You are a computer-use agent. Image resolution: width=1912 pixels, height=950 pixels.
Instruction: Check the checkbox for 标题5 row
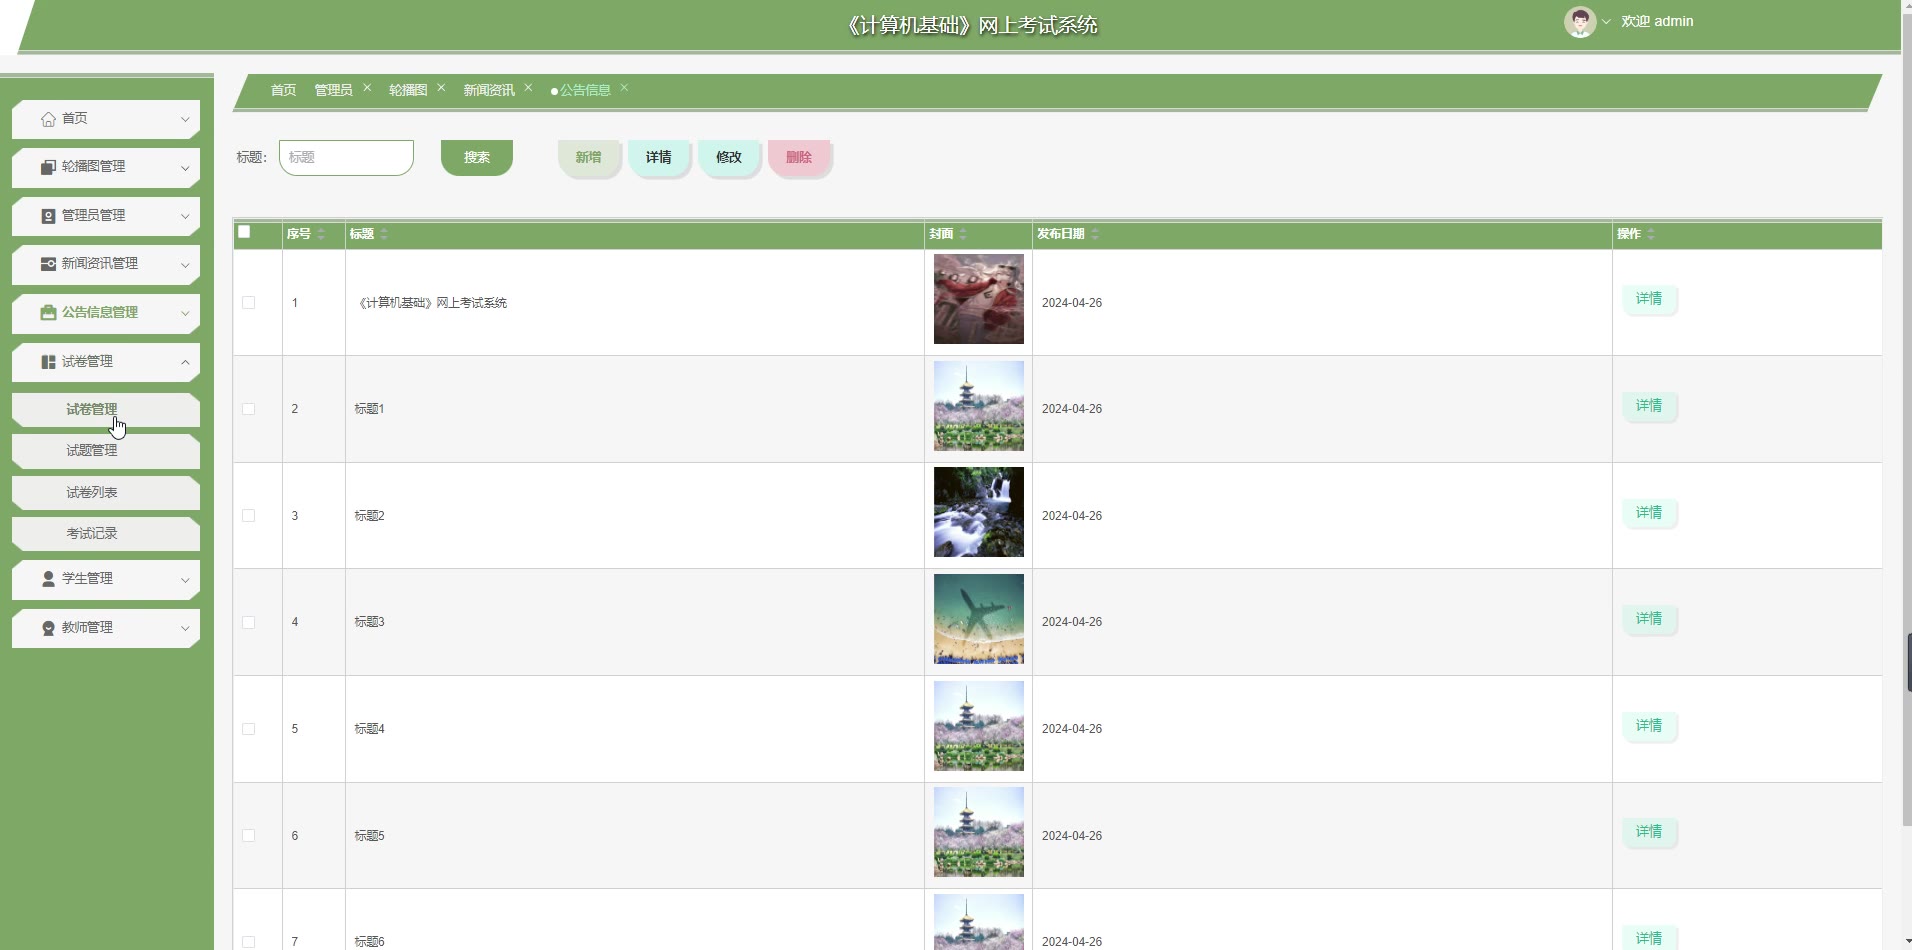tap(248, 836)
